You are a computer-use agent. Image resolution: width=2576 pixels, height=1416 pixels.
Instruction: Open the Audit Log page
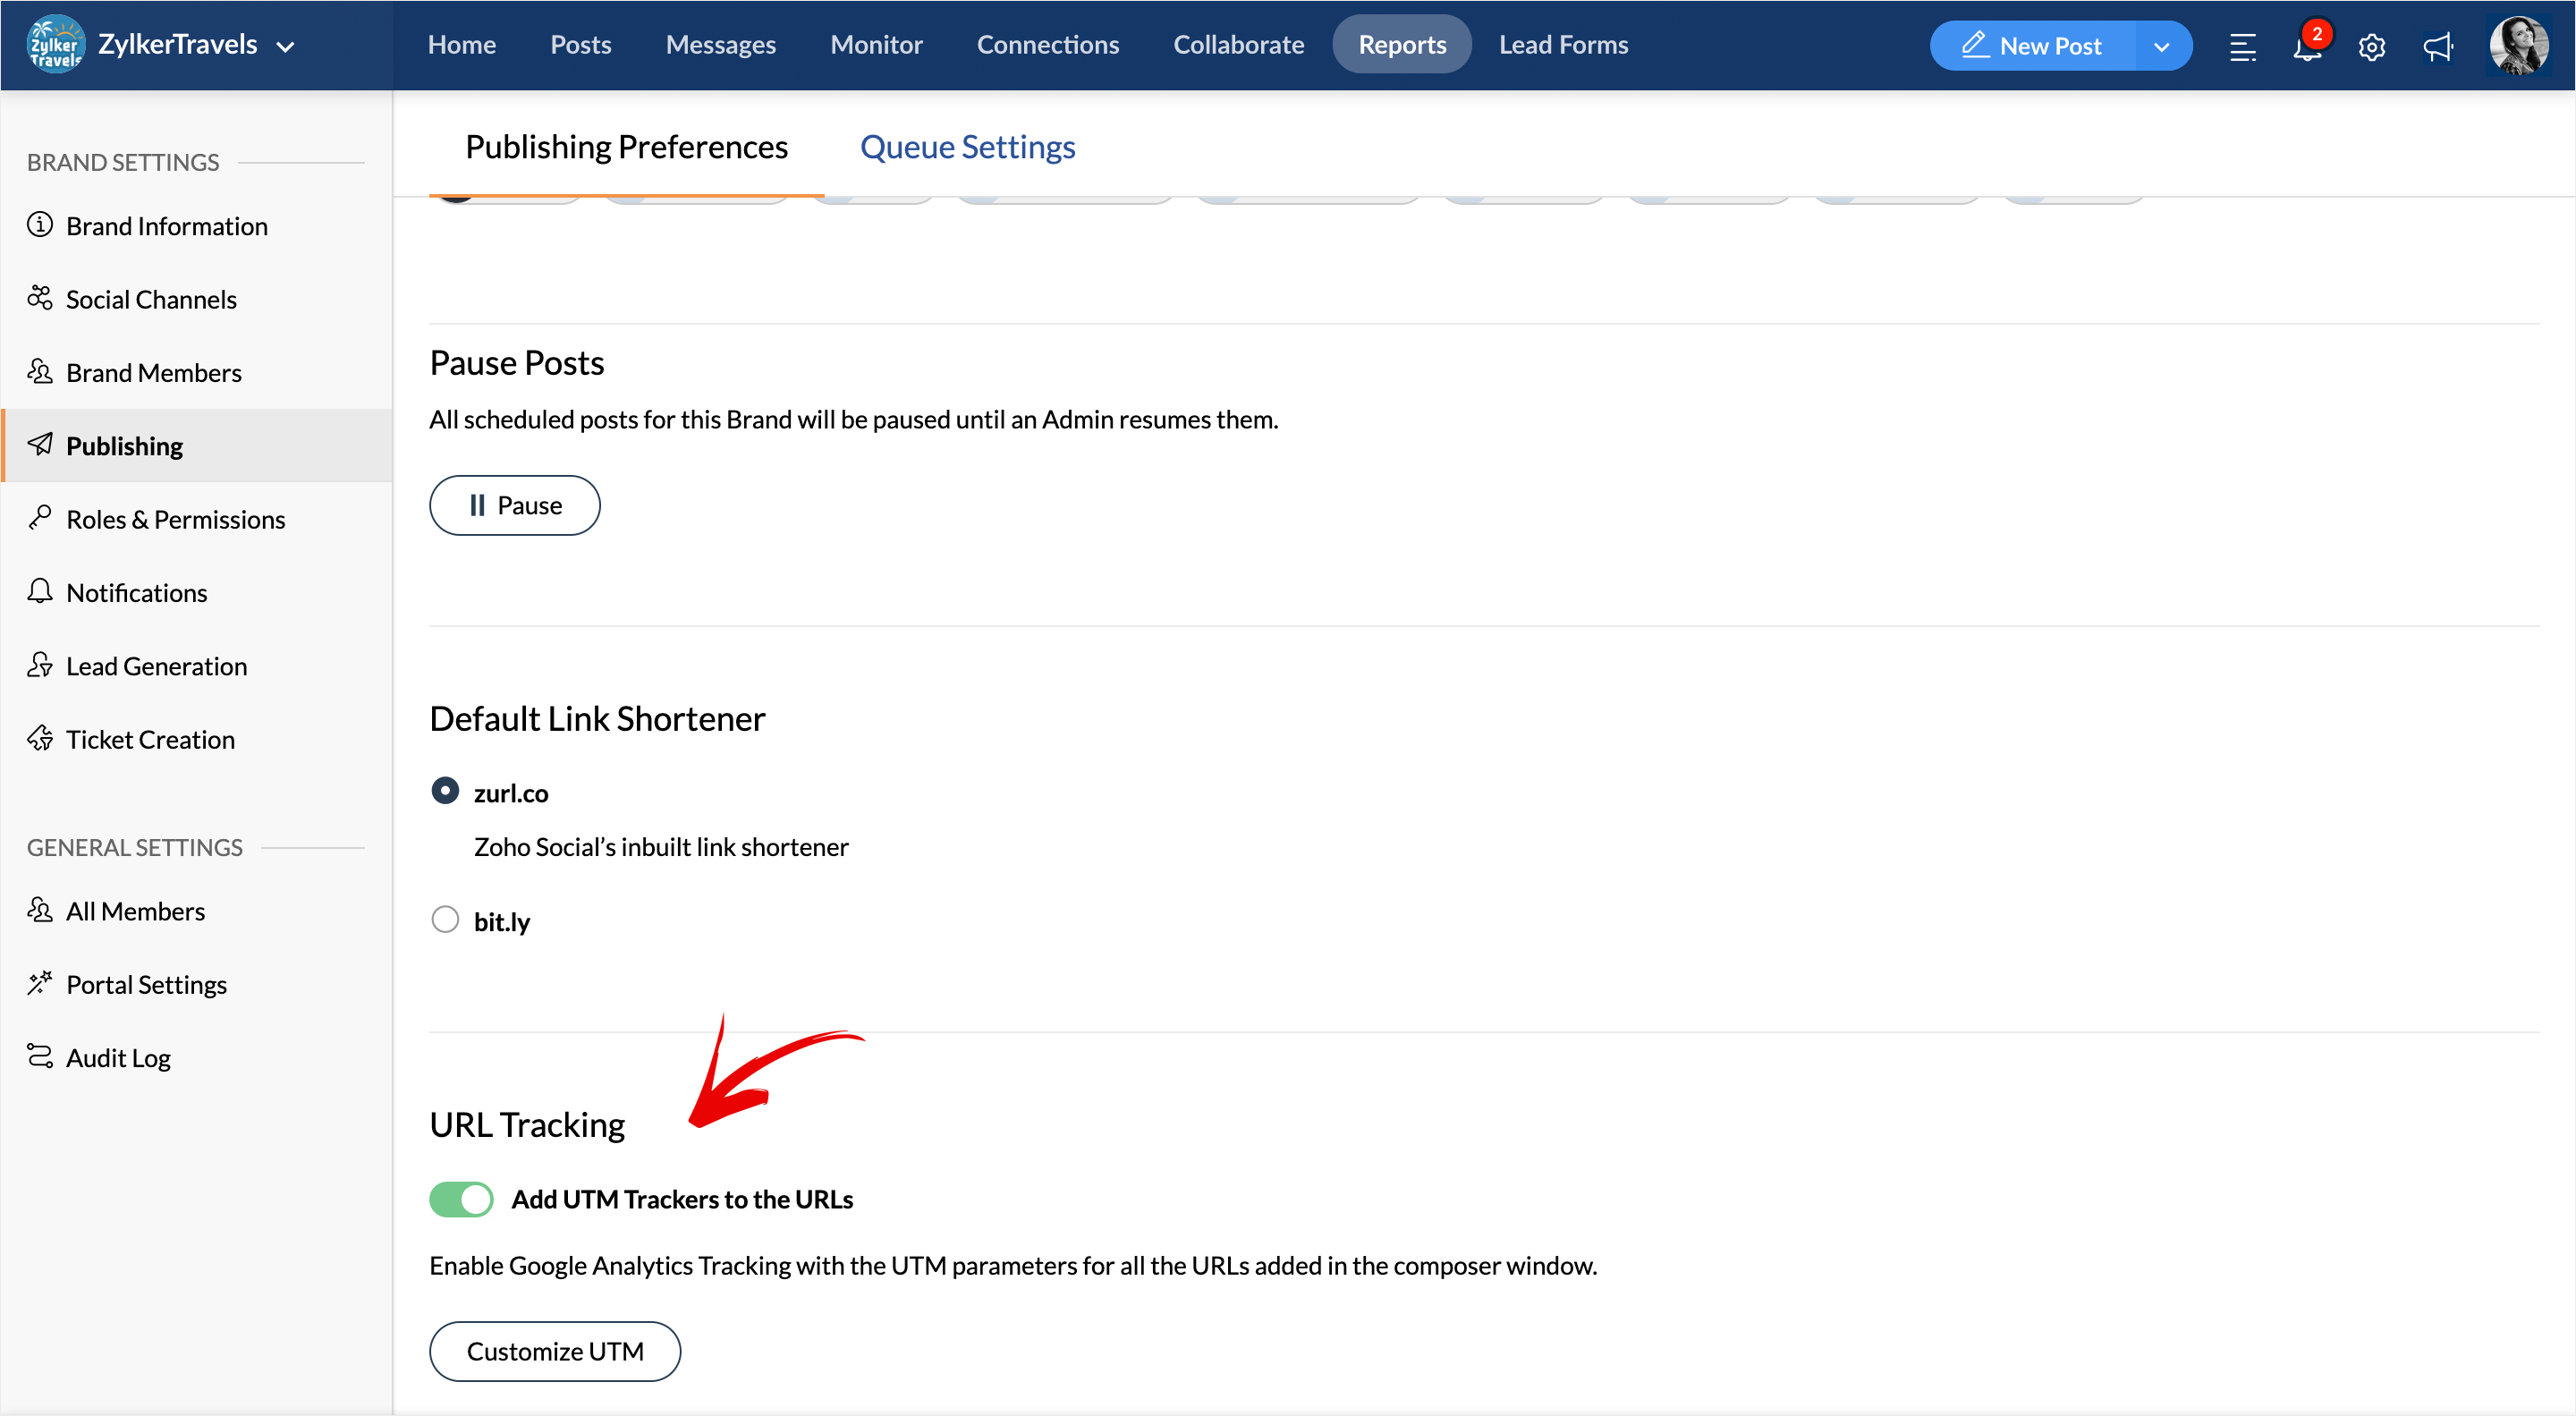(118, 1057)
